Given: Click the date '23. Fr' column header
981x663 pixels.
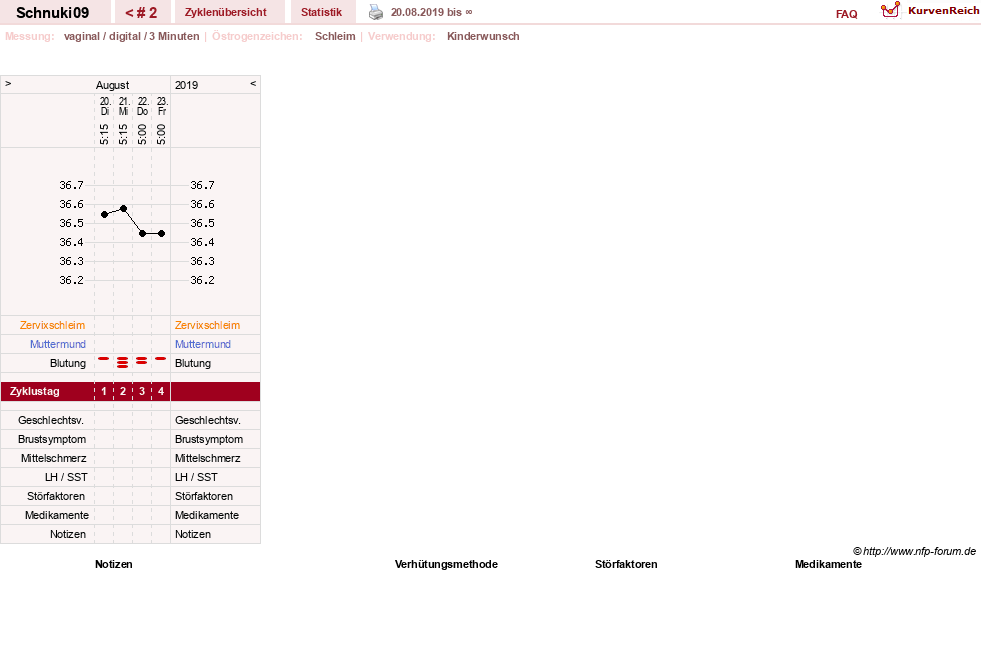Looking at the screenshot, I should point(161,106).
